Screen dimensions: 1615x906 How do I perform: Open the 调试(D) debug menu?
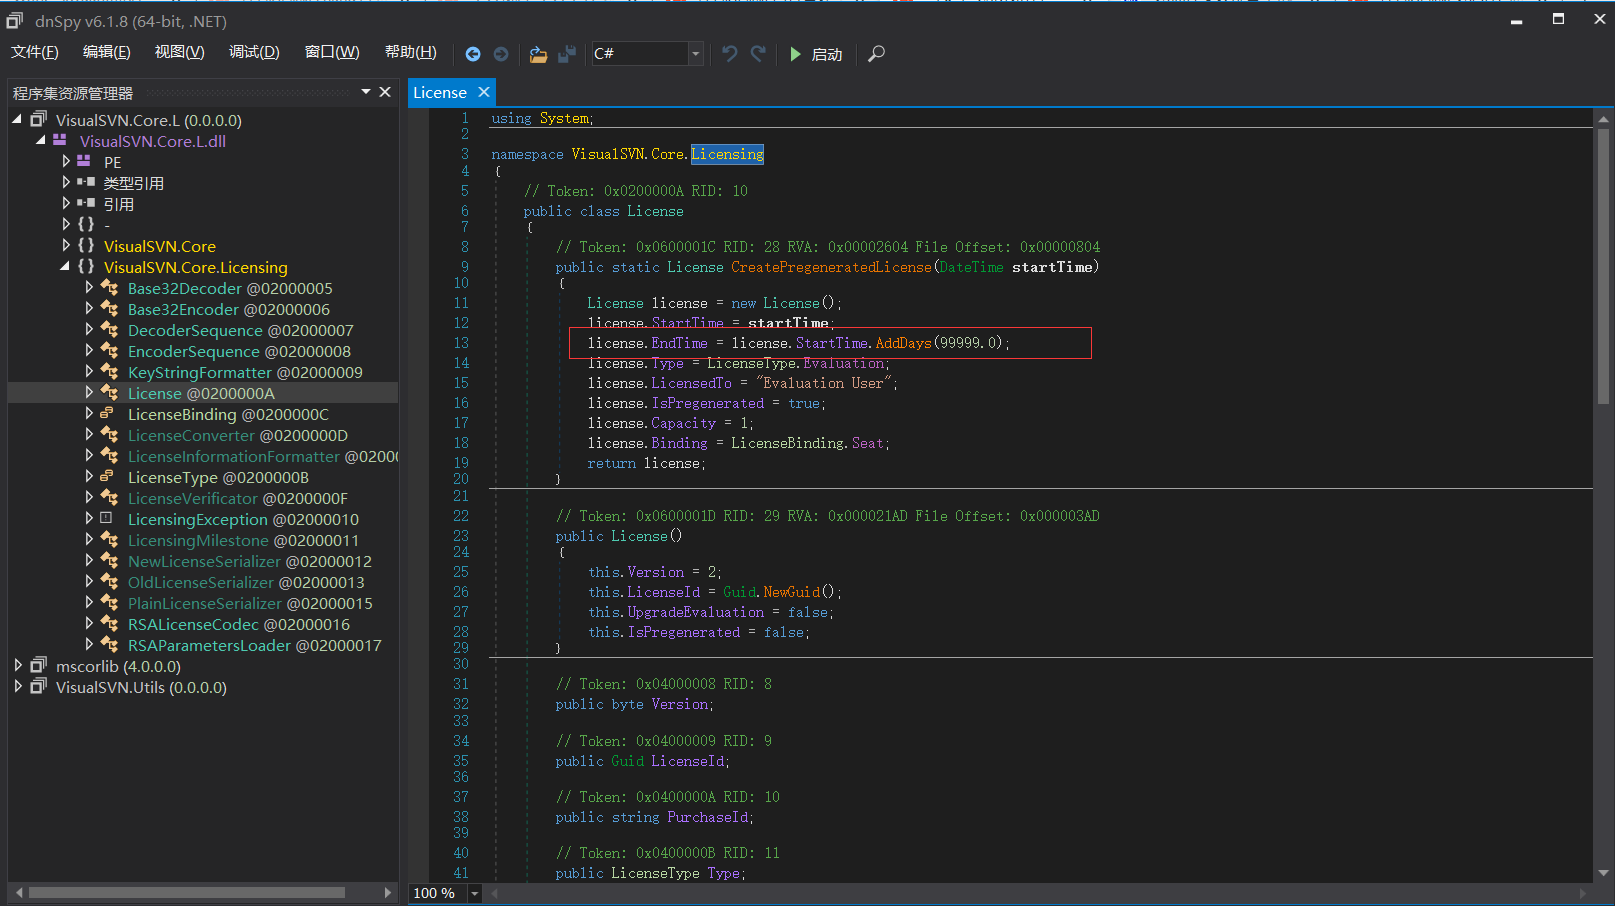pos(254,52)
